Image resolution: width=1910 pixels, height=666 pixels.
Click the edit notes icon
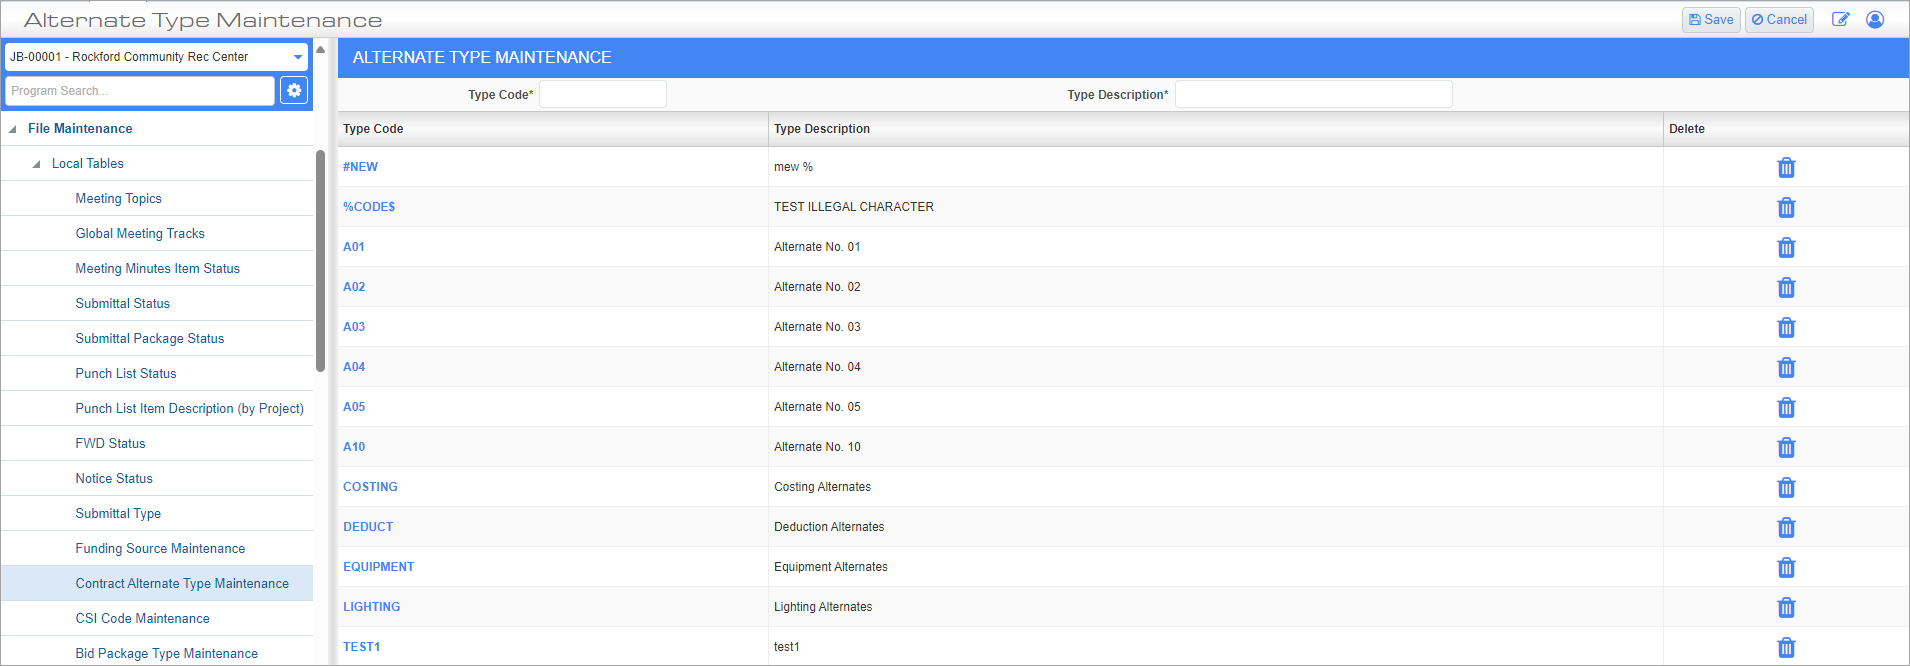1840,19
